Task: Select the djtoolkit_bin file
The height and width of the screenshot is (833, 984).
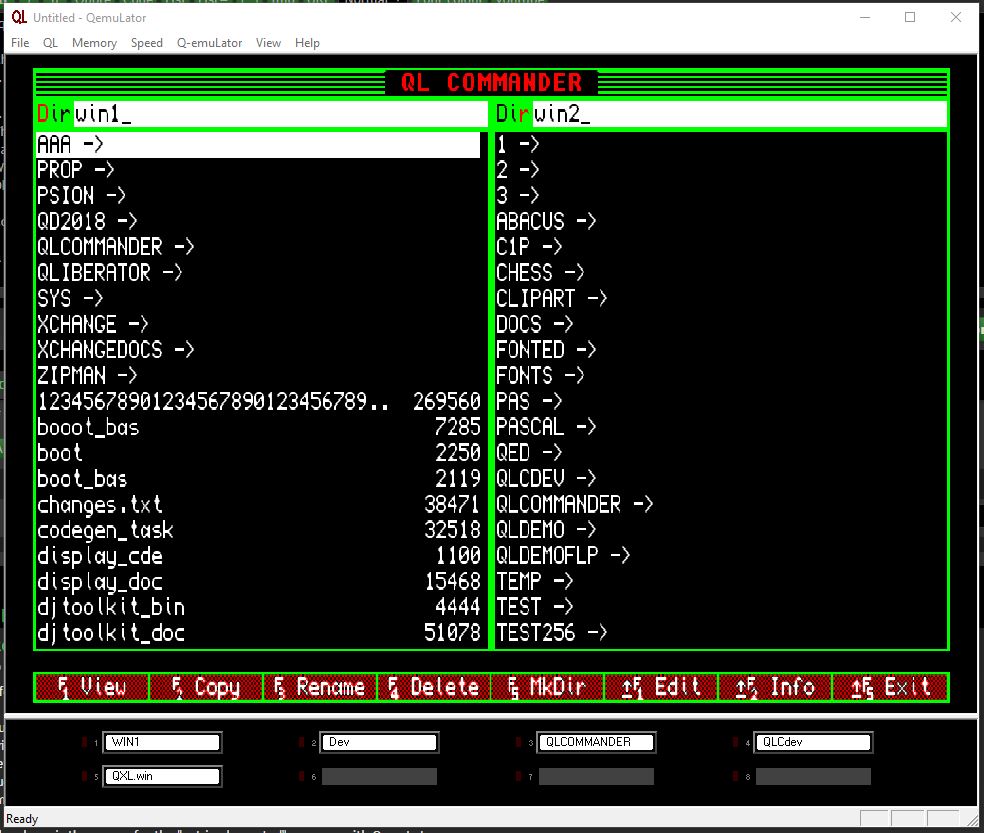Action: [258, 608]
